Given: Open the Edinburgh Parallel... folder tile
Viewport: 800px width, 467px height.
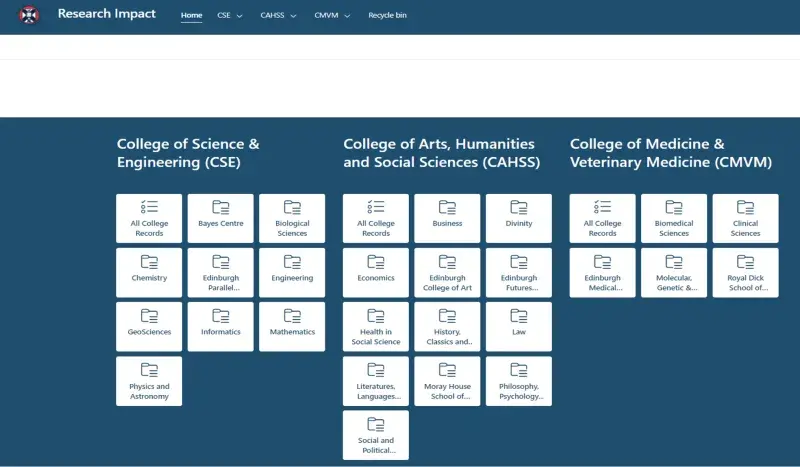Looking at the screenshot, I should 220,273.
